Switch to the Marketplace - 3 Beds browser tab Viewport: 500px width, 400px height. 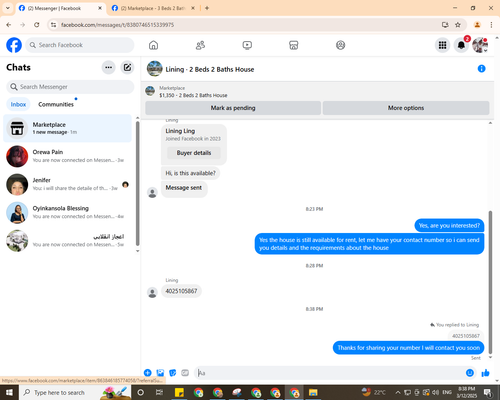153,8
